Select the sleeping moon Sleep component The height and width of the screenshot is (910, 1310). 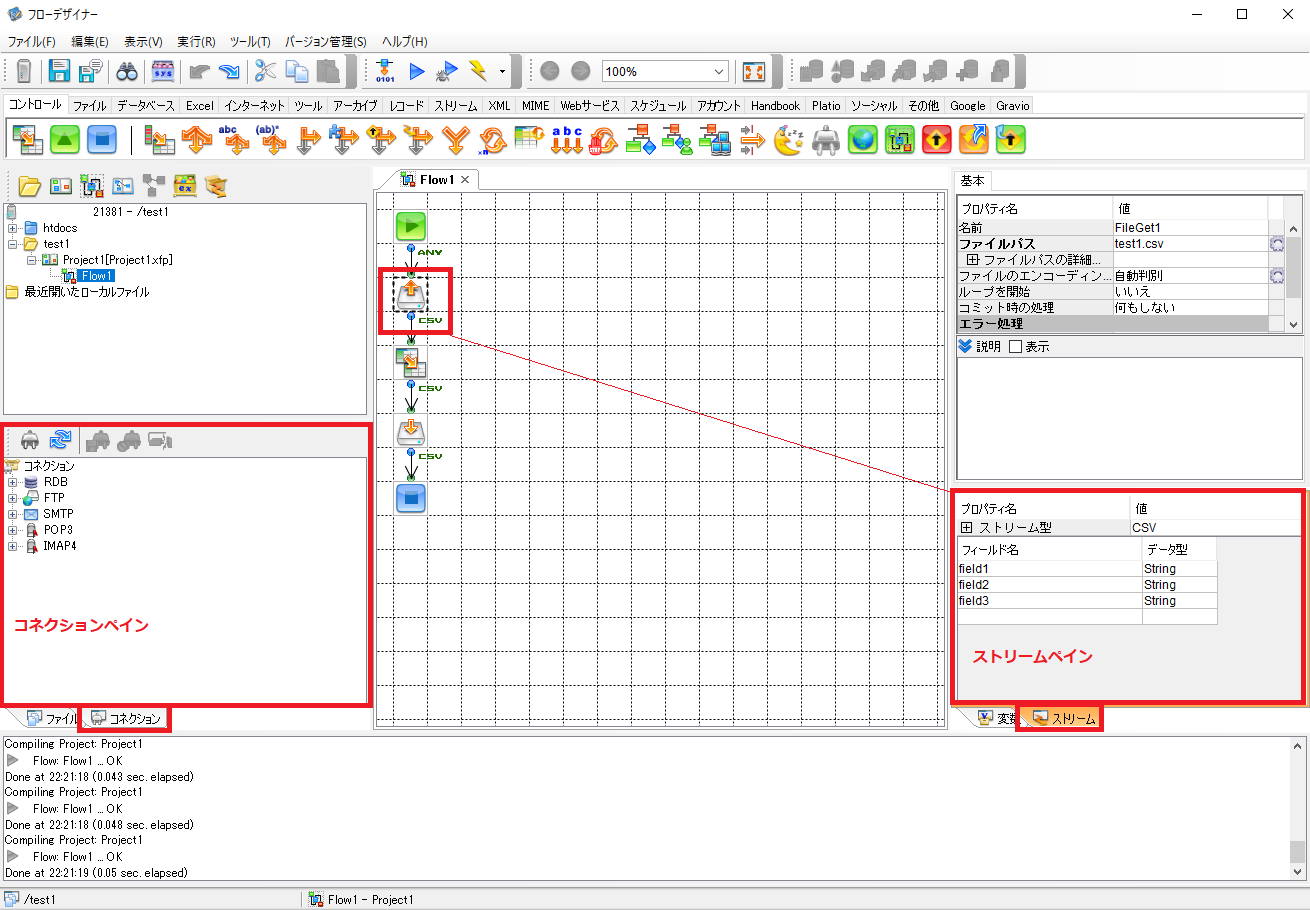[x=790, y=139]
